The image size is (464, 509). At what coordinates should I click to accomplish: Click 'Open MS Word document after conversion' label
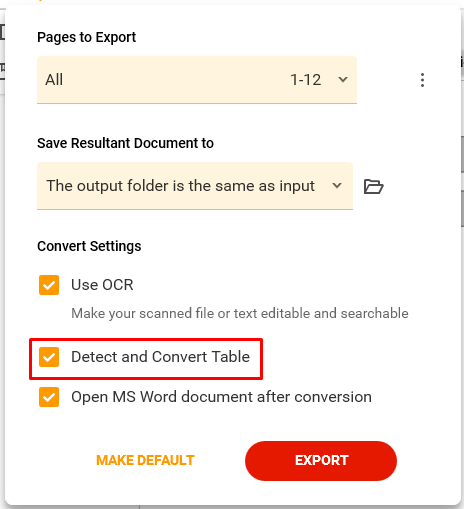(221, 397)
